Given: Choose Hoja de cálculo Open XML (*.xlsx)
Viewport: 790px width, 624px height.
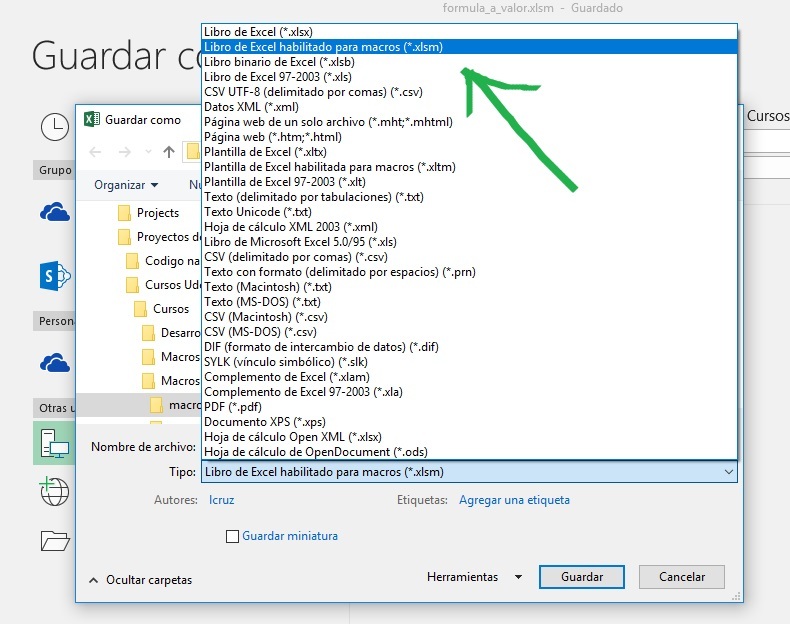Looking at the screenshot, I should point(469,437).
